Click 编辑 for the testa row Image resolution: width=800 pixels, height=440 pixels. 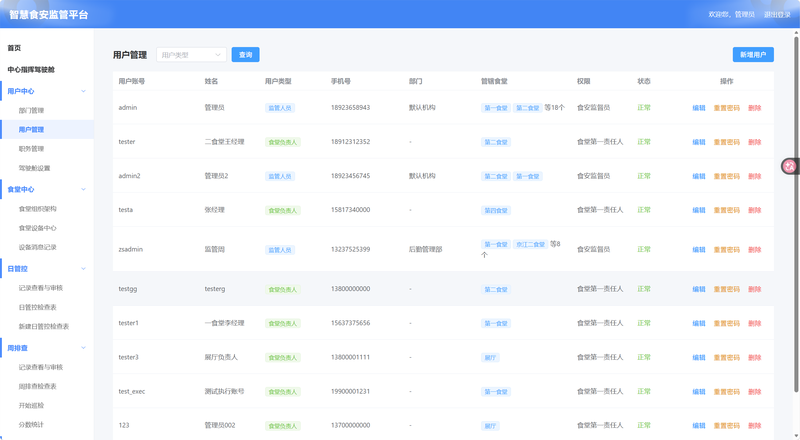698,210
